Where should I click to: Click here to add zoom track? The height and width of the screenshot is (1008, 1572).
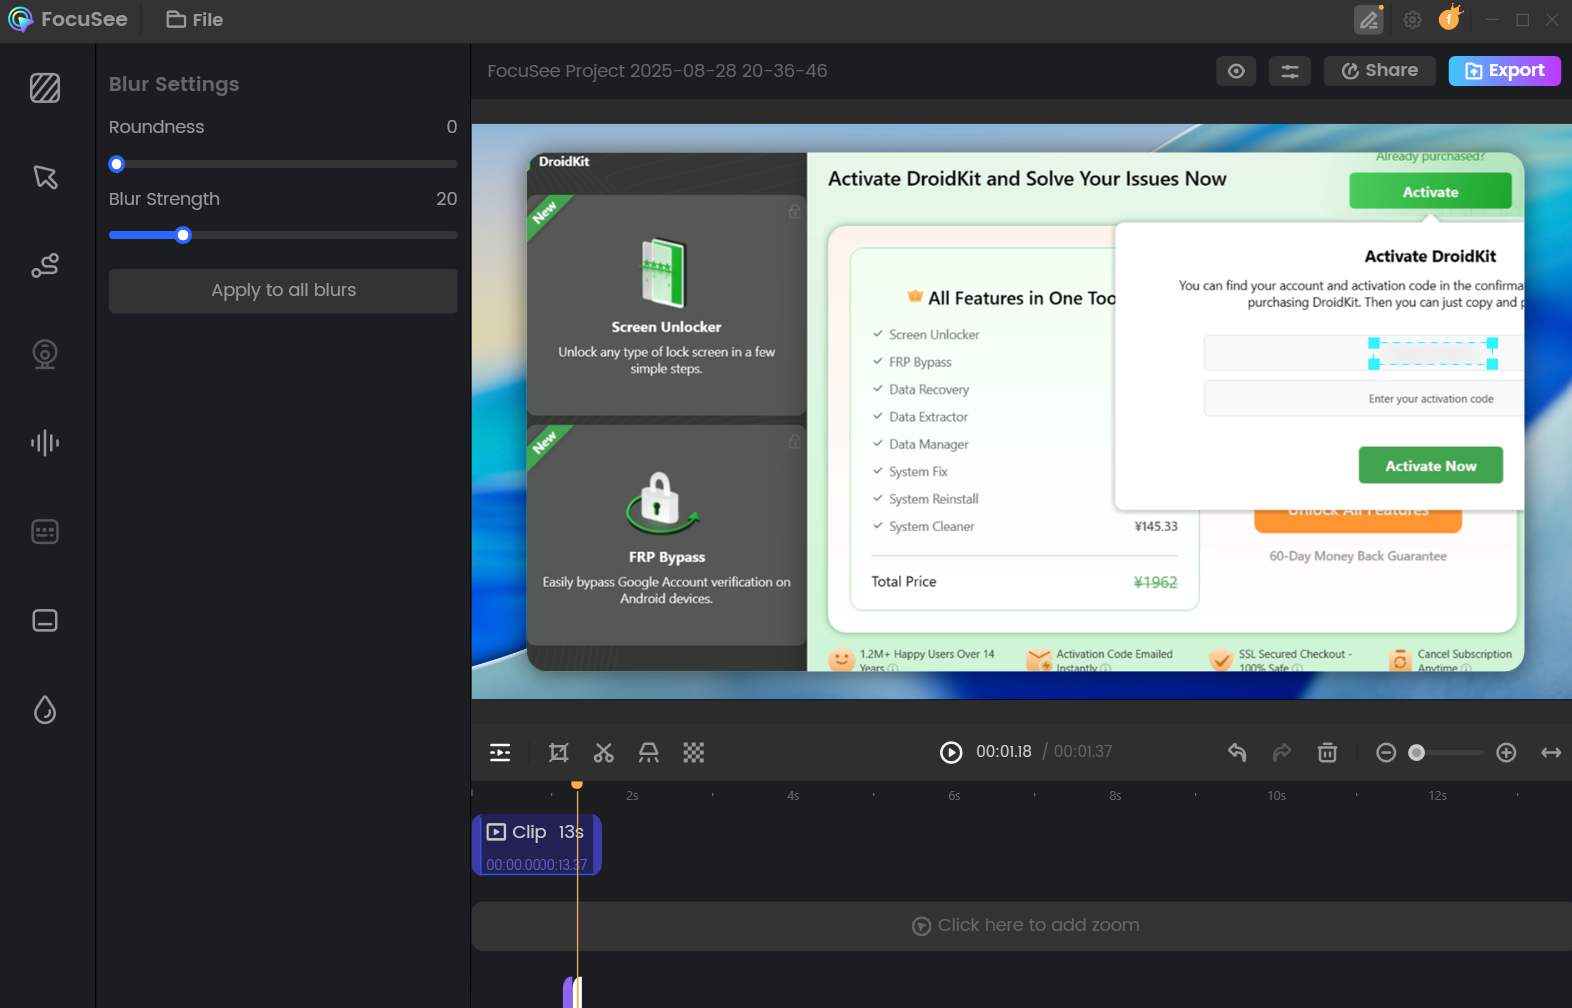coord(1022,926)
